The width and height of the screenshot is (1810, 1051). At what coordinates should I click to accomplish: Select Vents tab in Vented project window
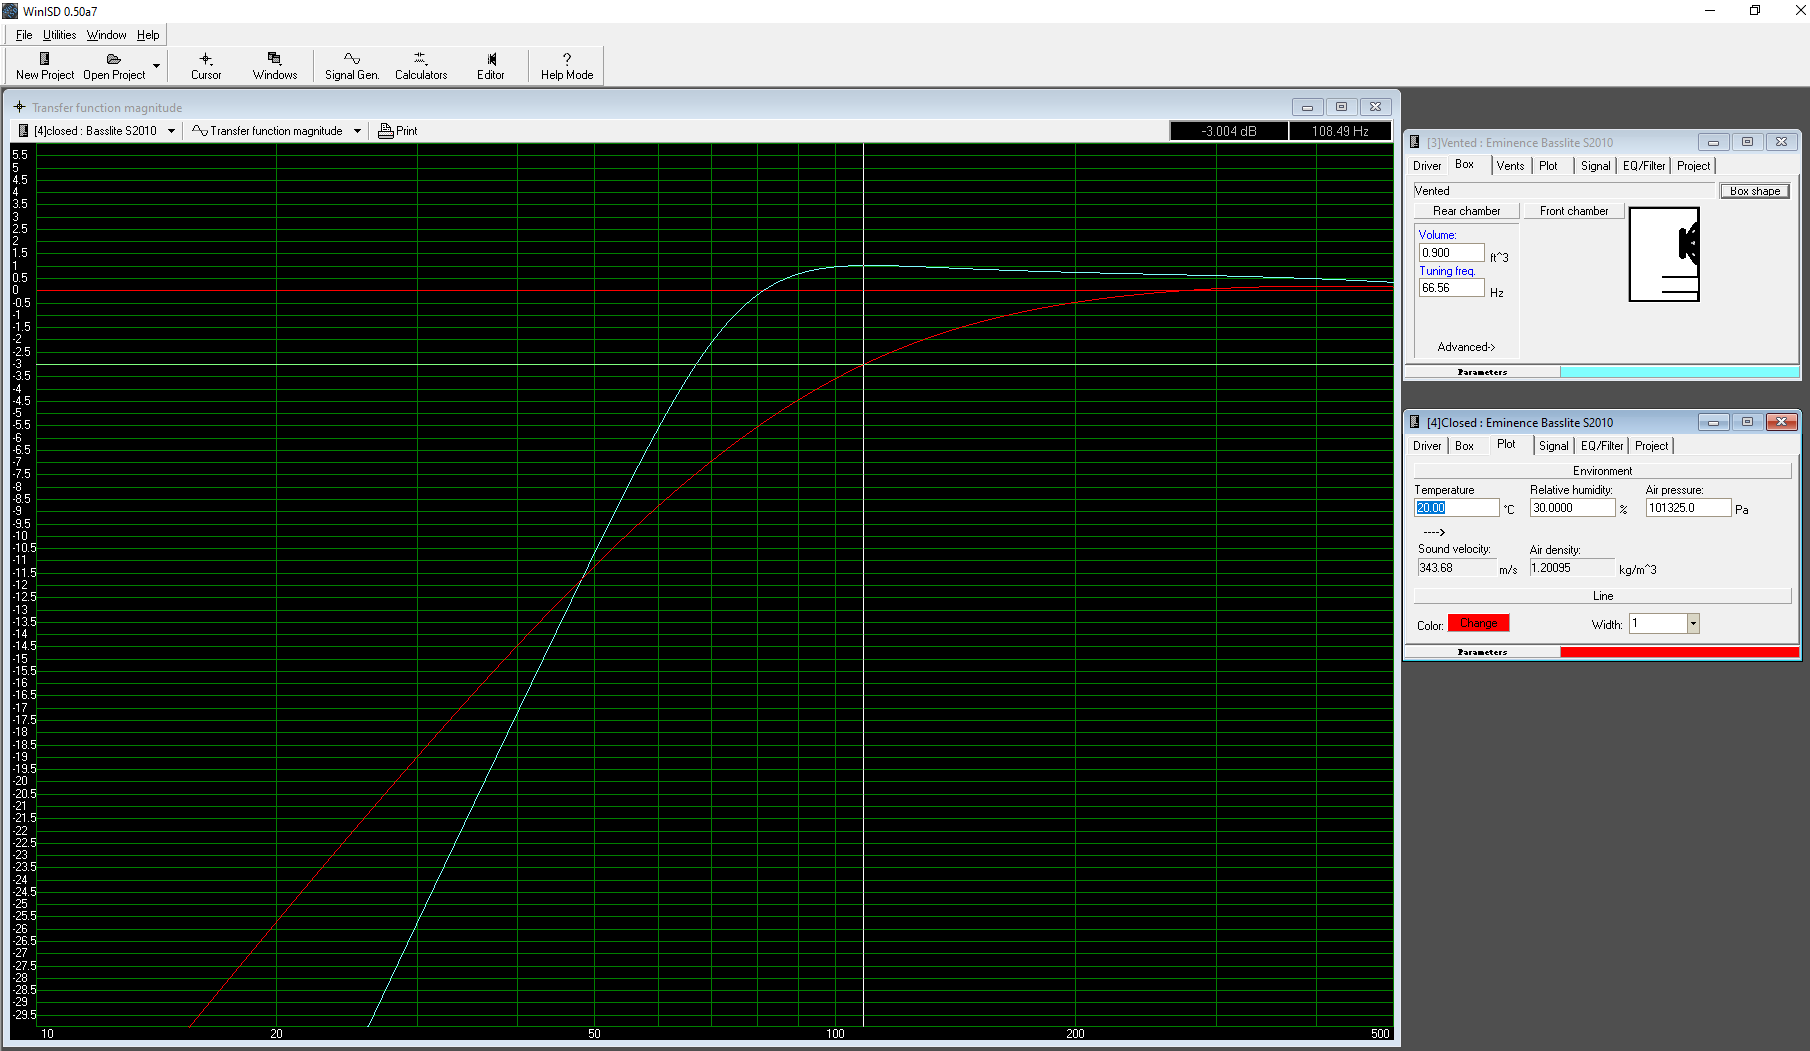[x=1510, y=166]
